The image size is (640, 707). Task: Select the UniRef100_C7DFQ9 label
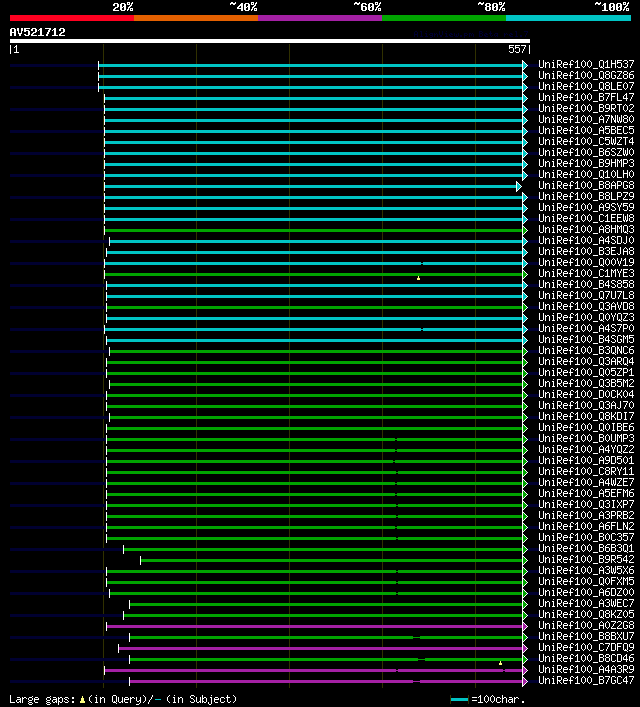pos(586,647)
